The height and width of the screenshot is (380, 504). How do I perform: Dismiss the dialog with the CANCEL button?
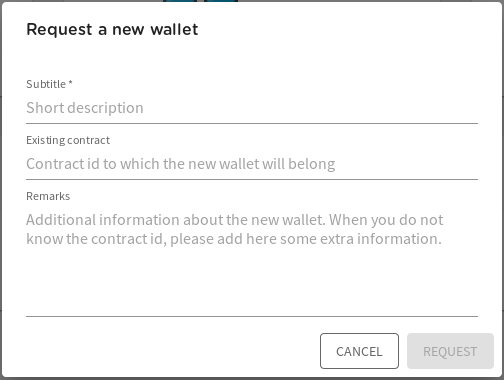(359, 351)
